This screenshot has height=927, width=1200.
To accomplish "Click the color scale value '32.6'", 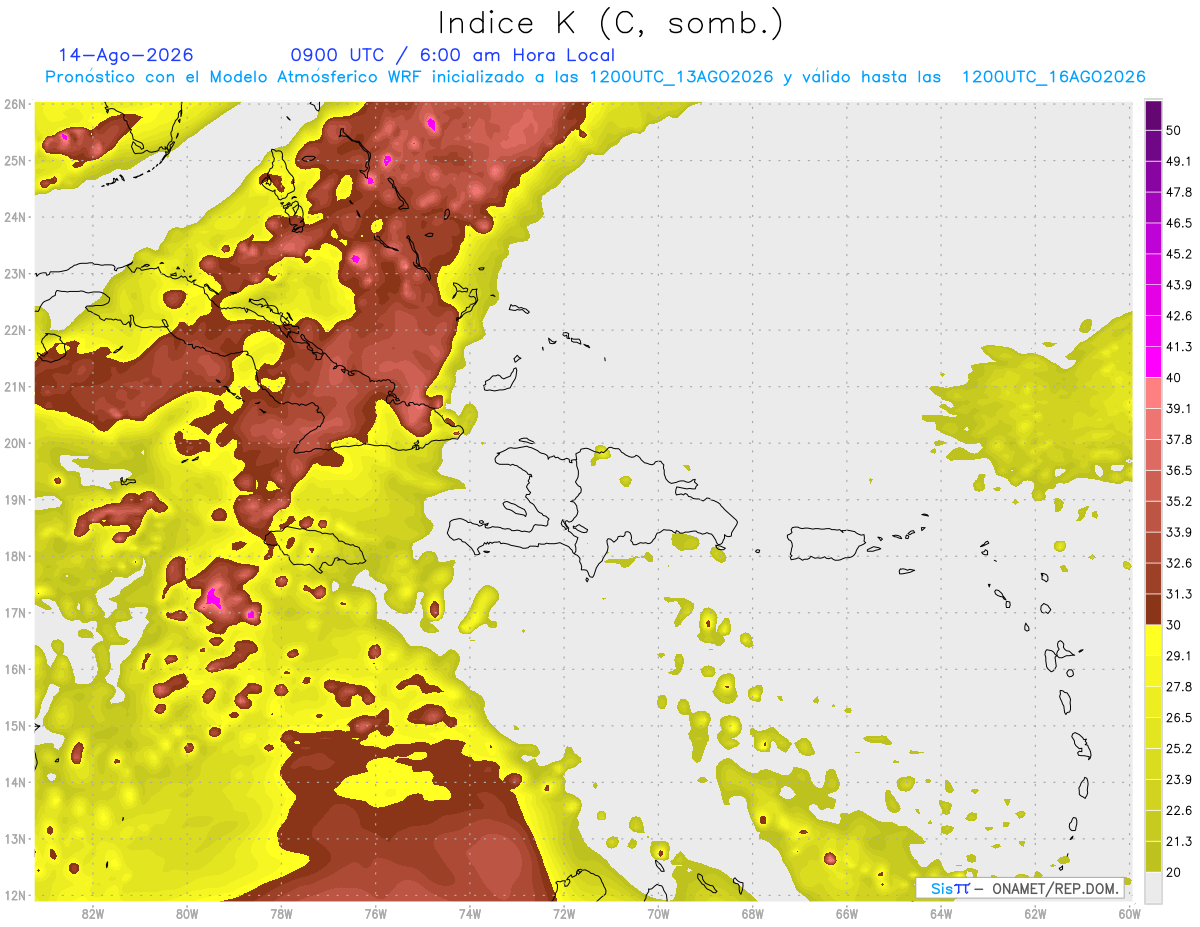I will coord(1180,563).
